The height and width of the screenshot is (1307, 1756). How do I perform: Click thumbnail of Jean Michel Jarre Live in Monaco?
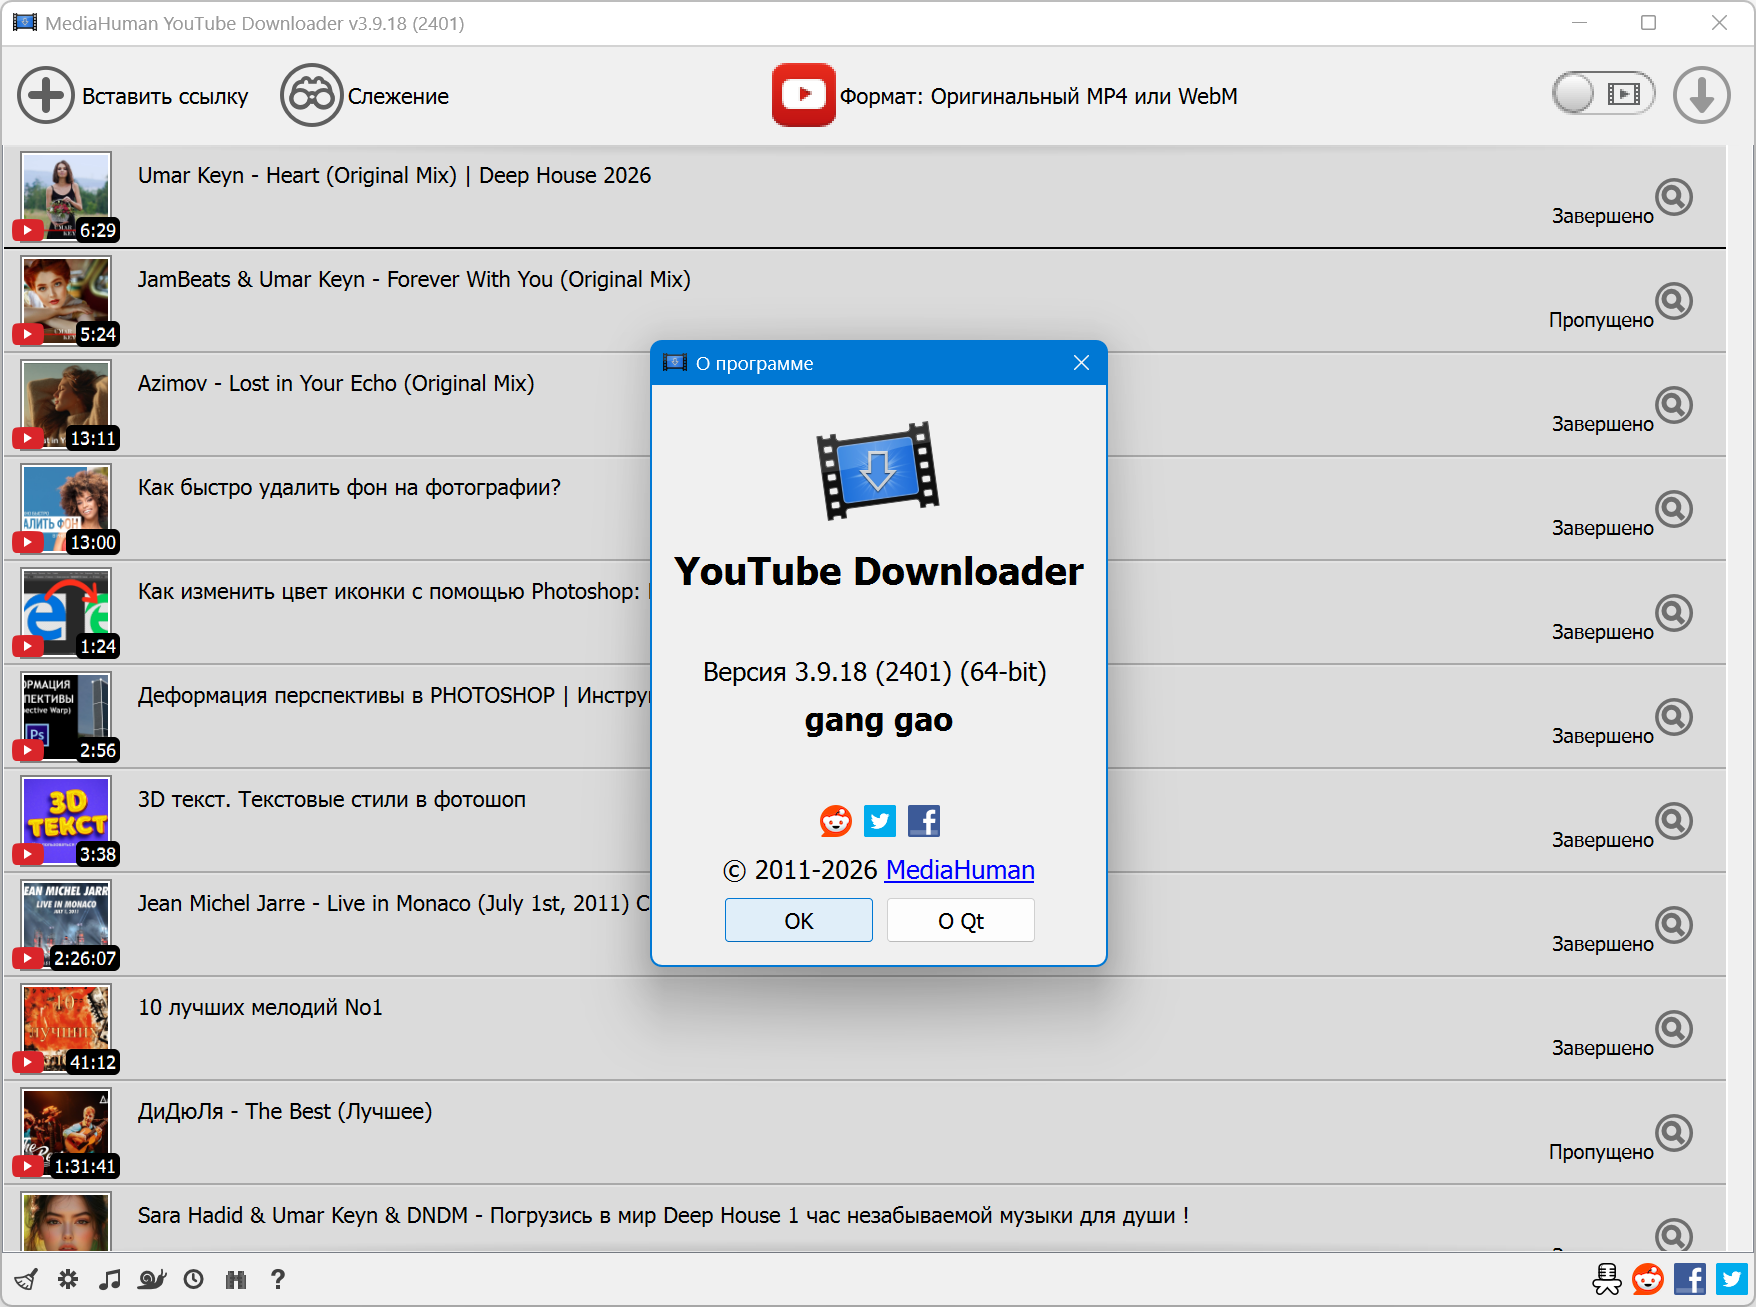point(66,925)
